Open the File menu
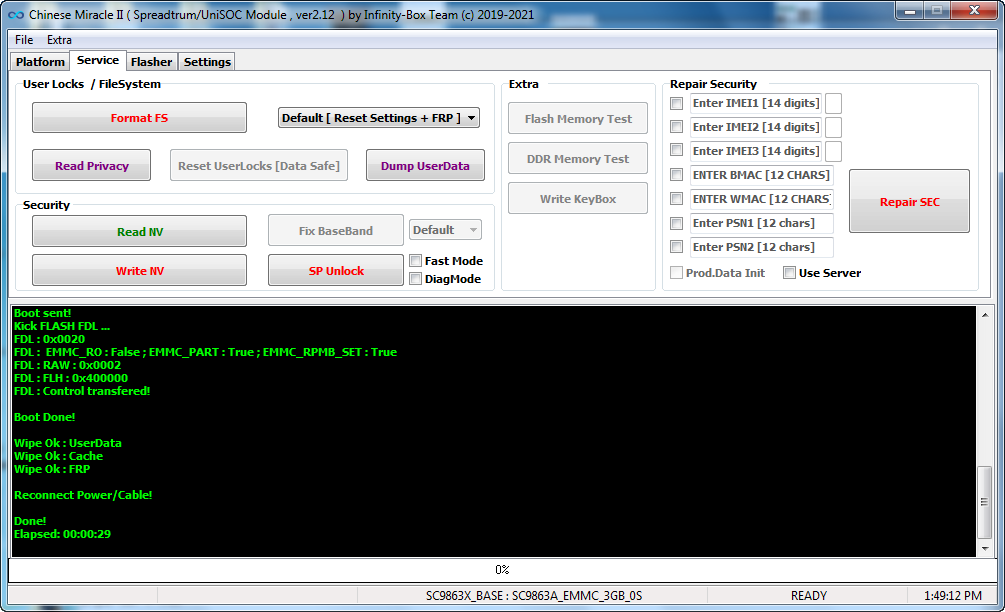 point(24,40)
